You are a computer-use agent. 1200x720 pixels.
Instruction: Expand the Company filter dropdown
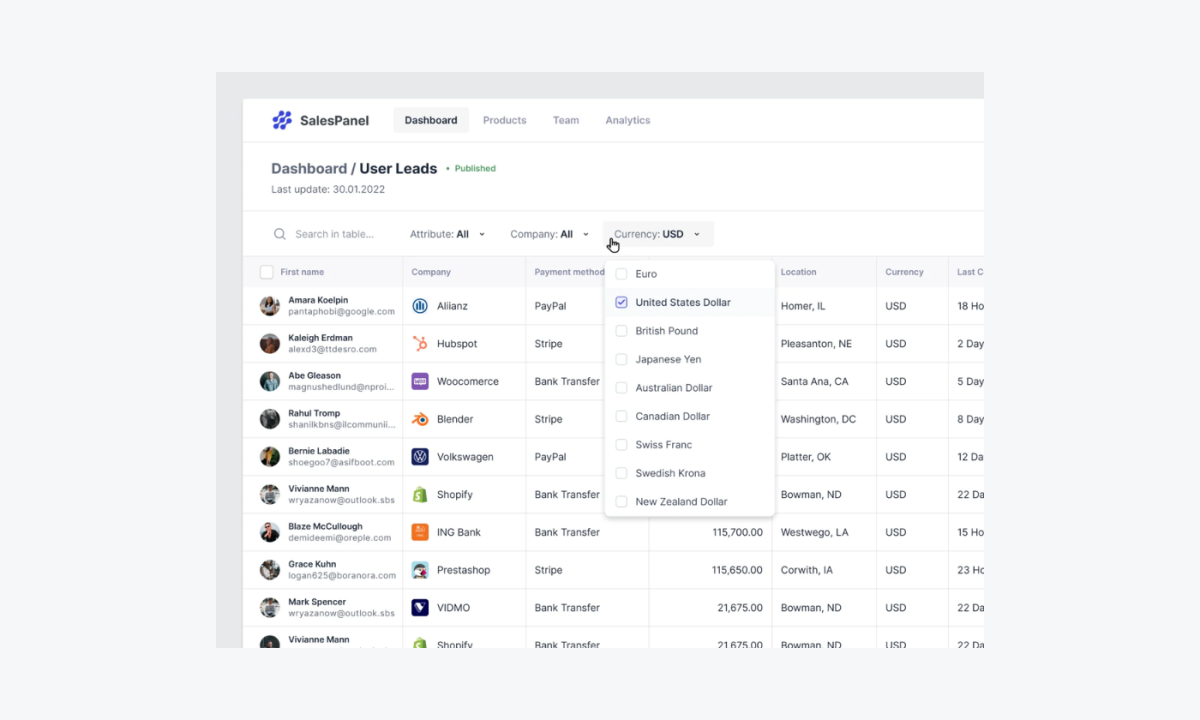pyautogui.click(x=549, y=233)
